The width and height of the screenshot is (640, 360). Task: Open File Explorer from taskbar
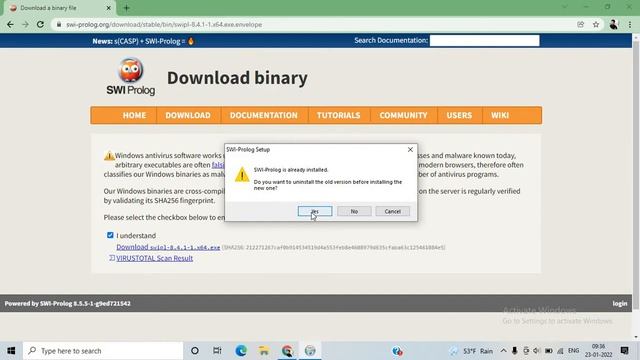point(264,351)
